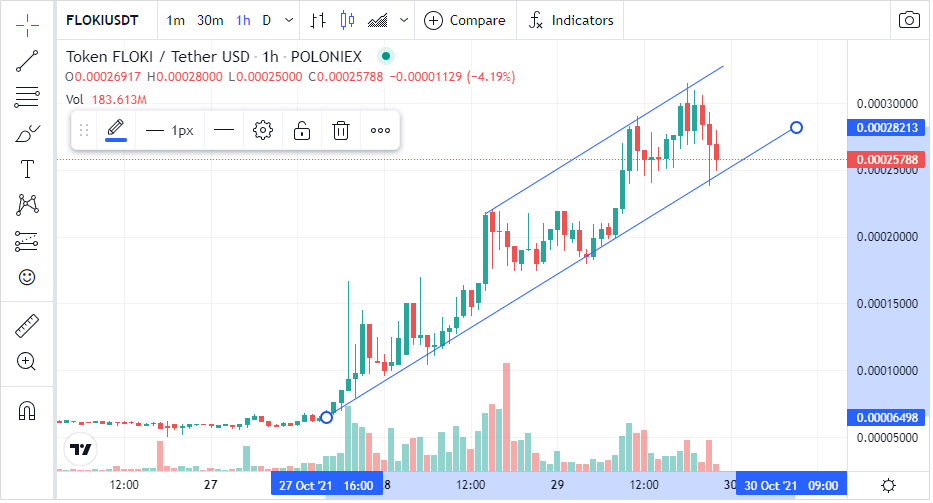
Task: Open more options in drawing toolbar
Action: 380,130
